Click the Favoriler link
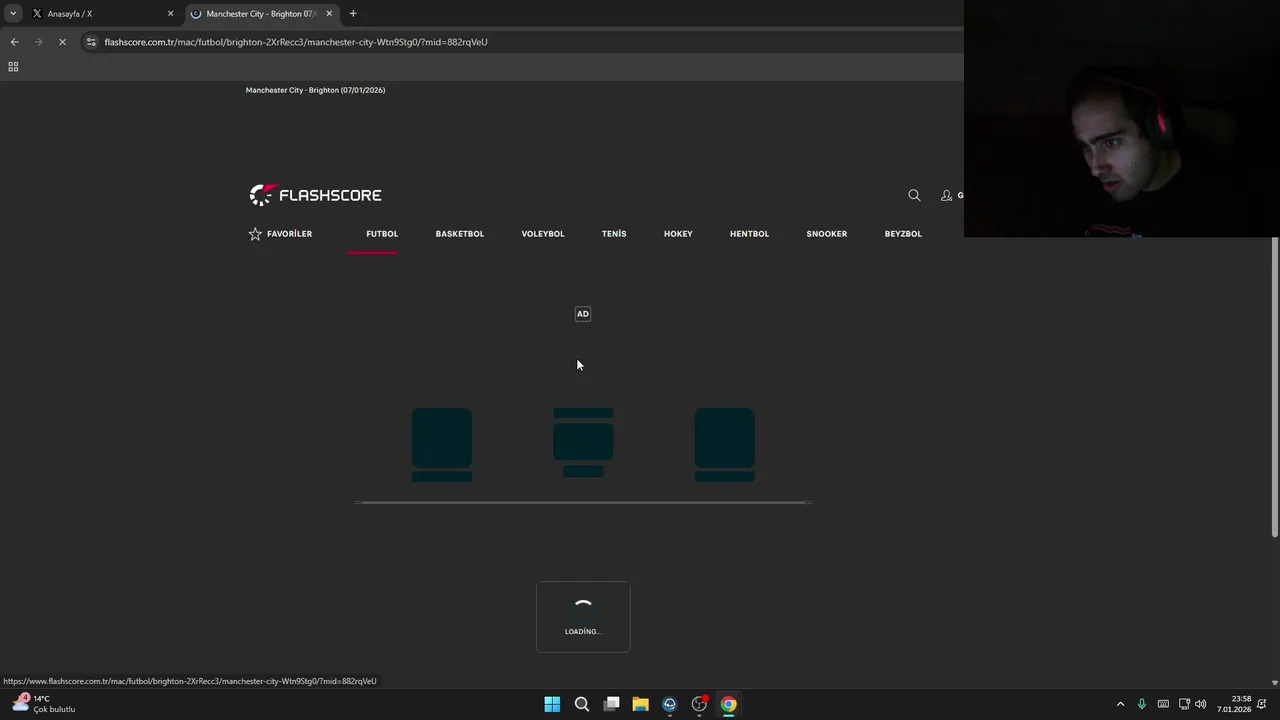1280x720 pixels. click(289, 234)
